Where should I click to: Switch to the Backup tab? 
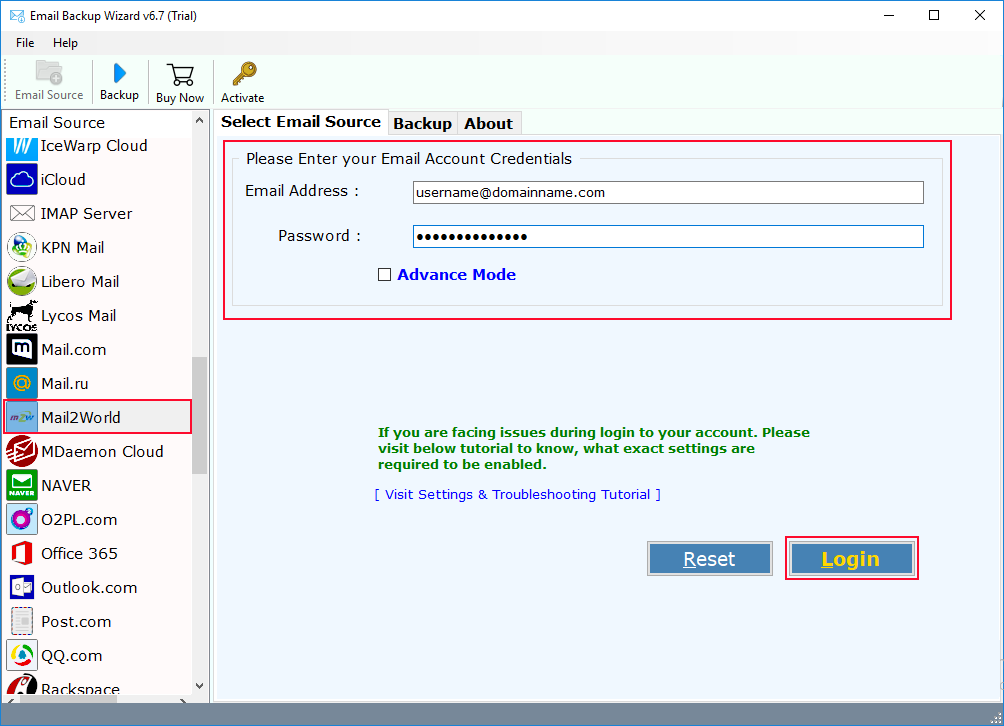(423, 124)
